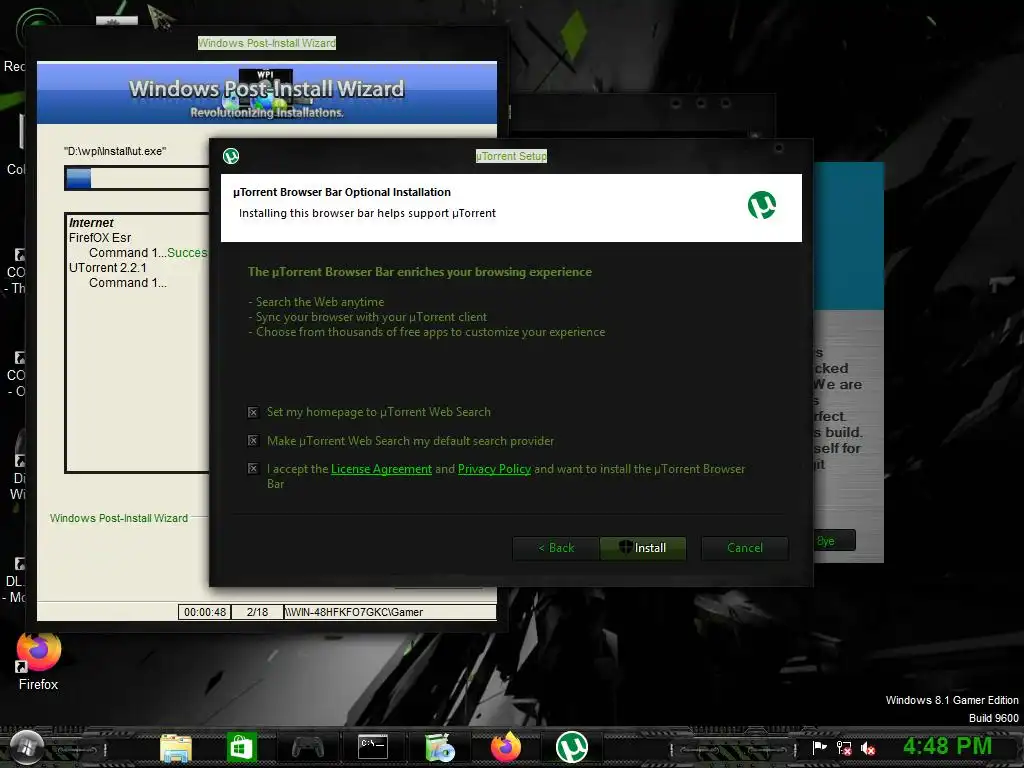
Task: Cancel the µTorrent Setup installation
Action: [744, 548]
